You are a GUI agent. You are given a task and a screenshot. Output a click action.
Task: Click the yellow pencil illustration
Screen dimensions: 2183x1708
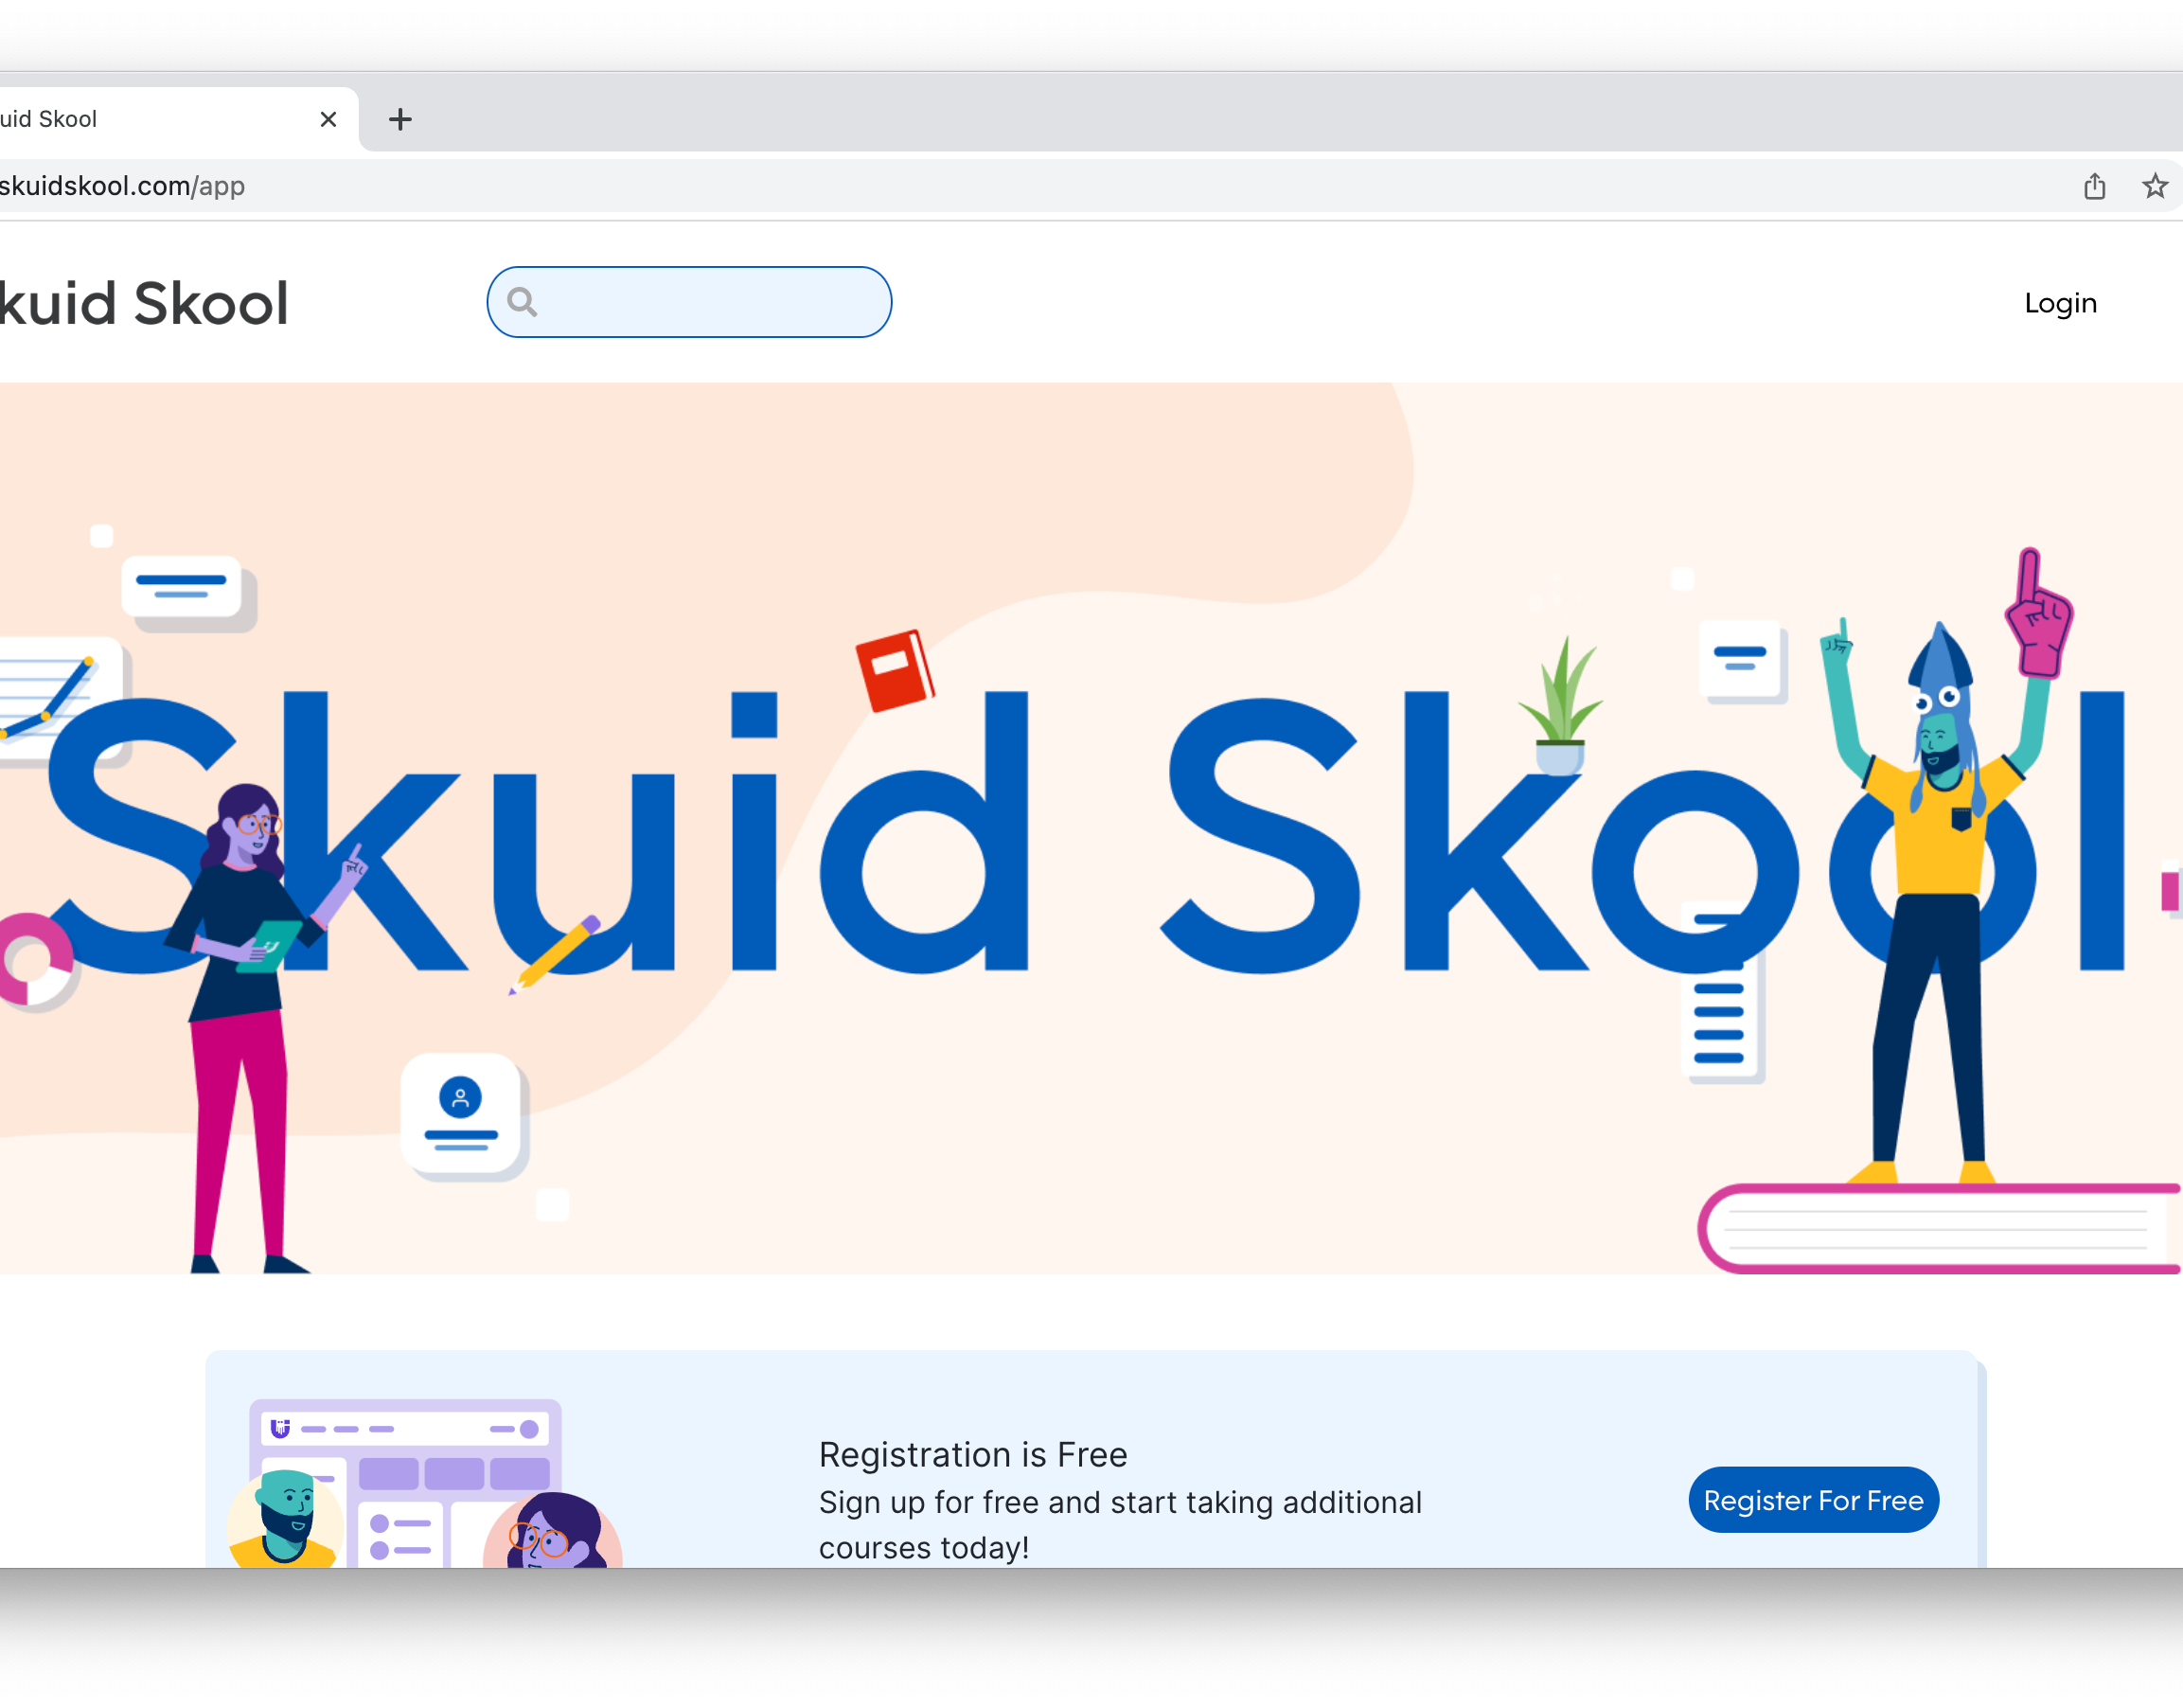click(555, 953)
